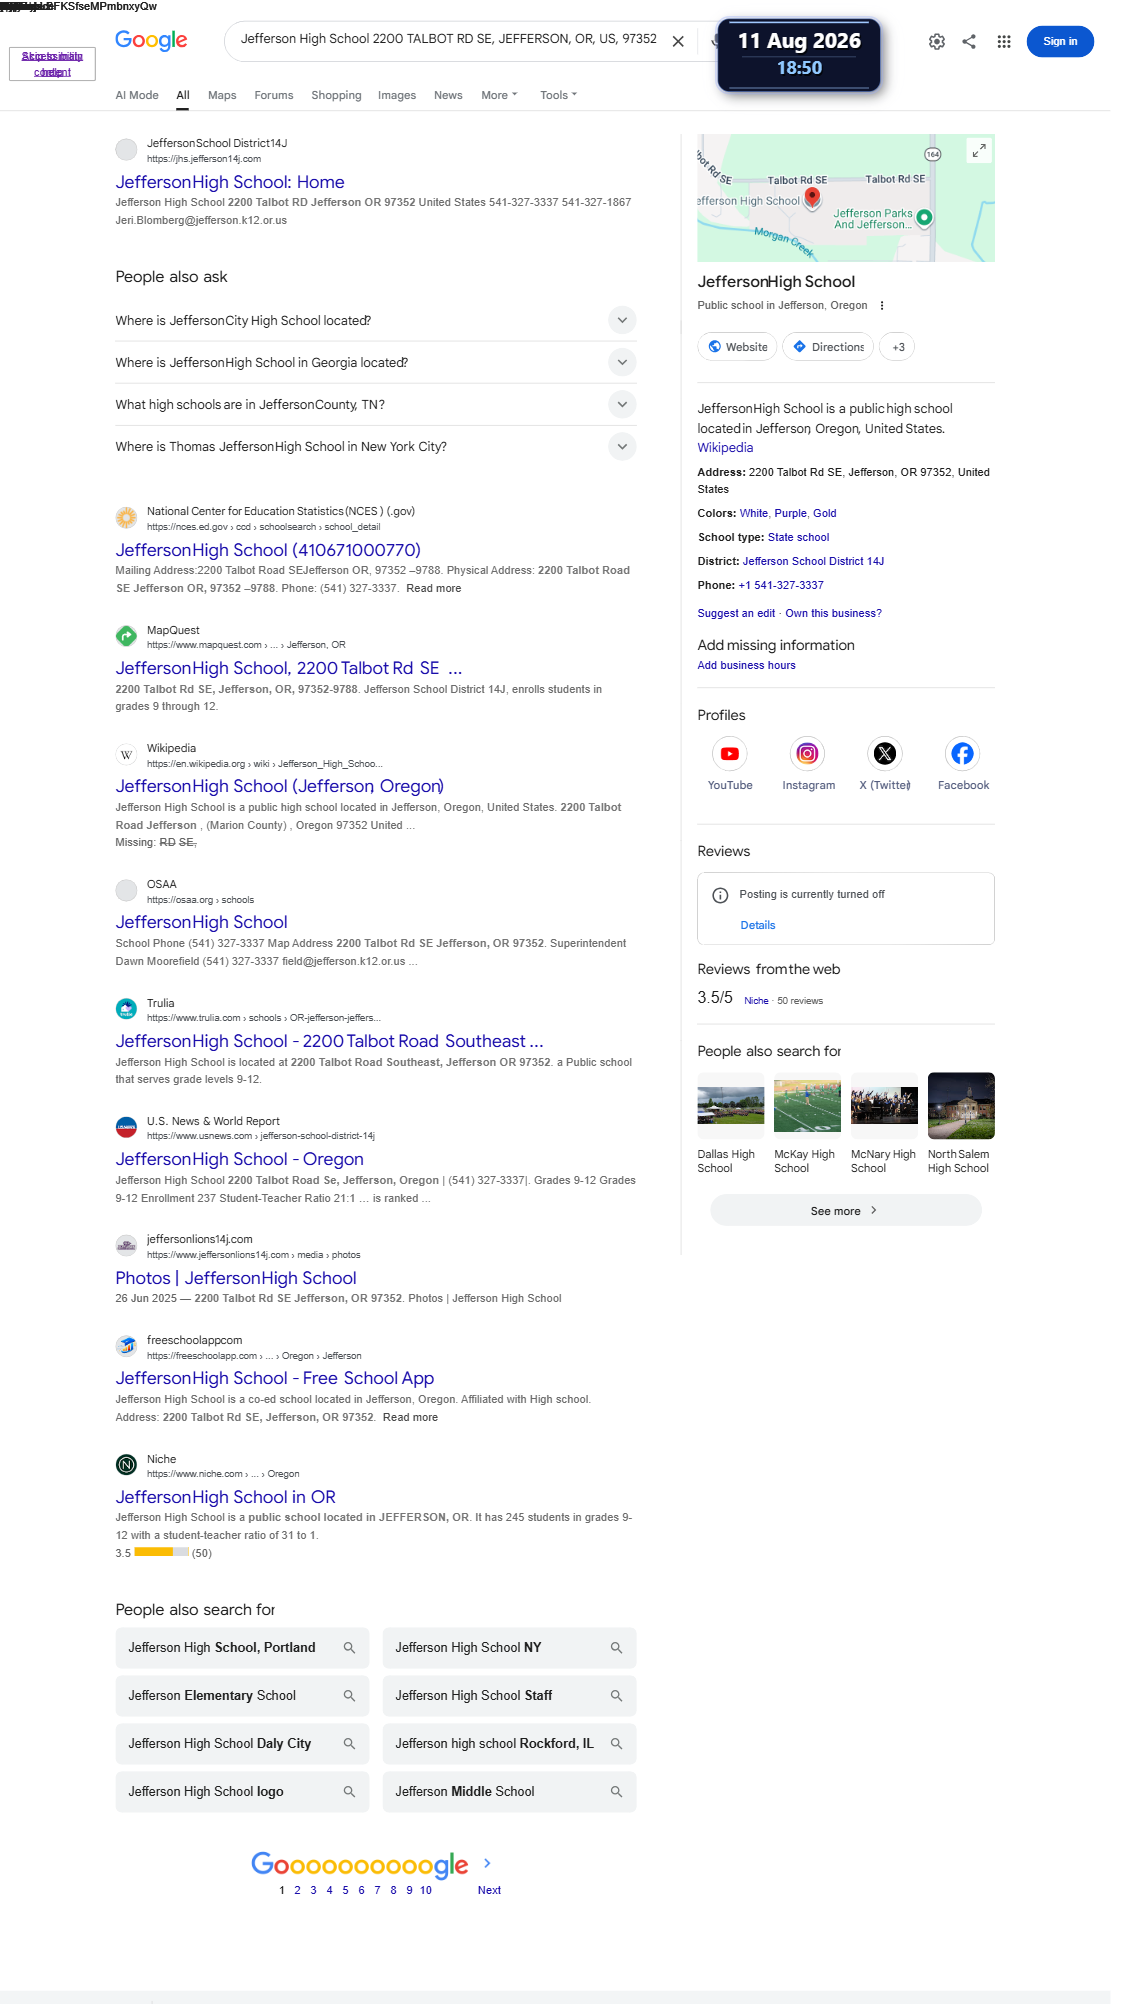1124x2004 pixels.
Task: Click Own this business? link
Action: [x=833, y=614]
